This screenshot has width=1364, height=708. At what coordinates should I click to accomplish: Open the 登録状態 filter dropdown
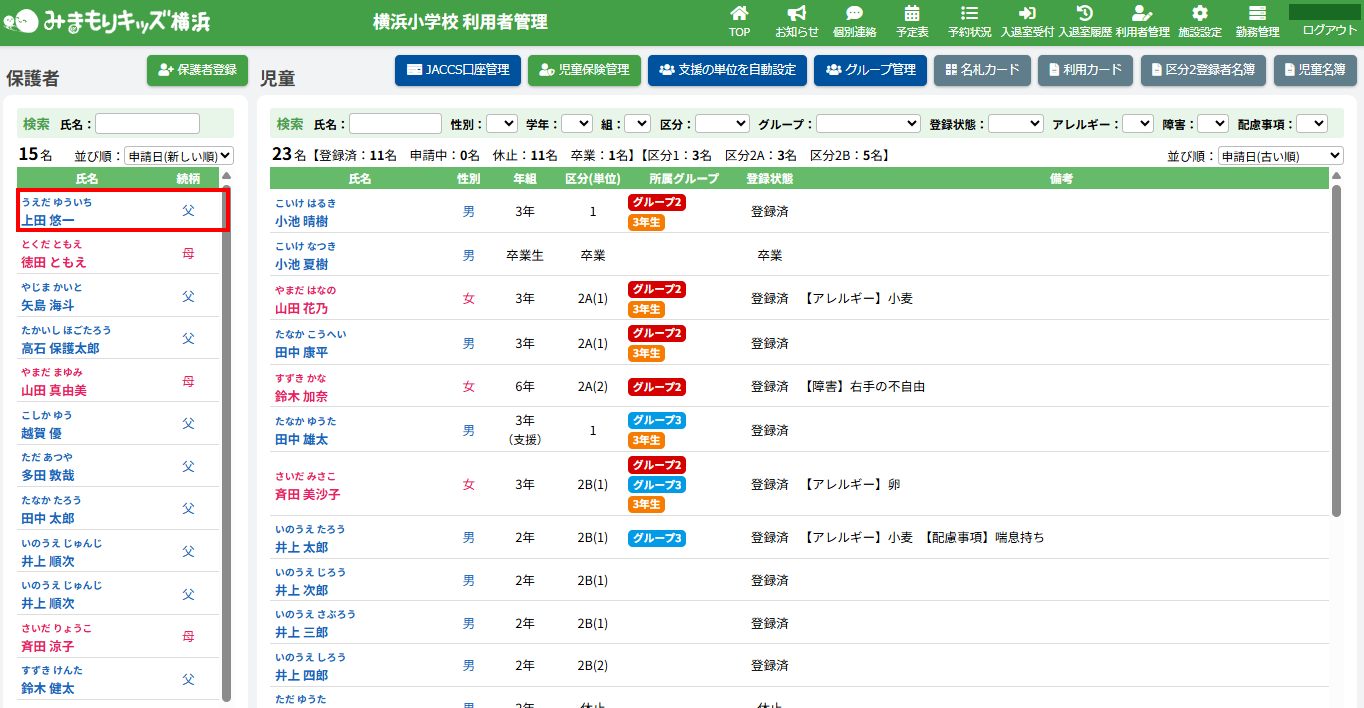[x=1015, y=124]
